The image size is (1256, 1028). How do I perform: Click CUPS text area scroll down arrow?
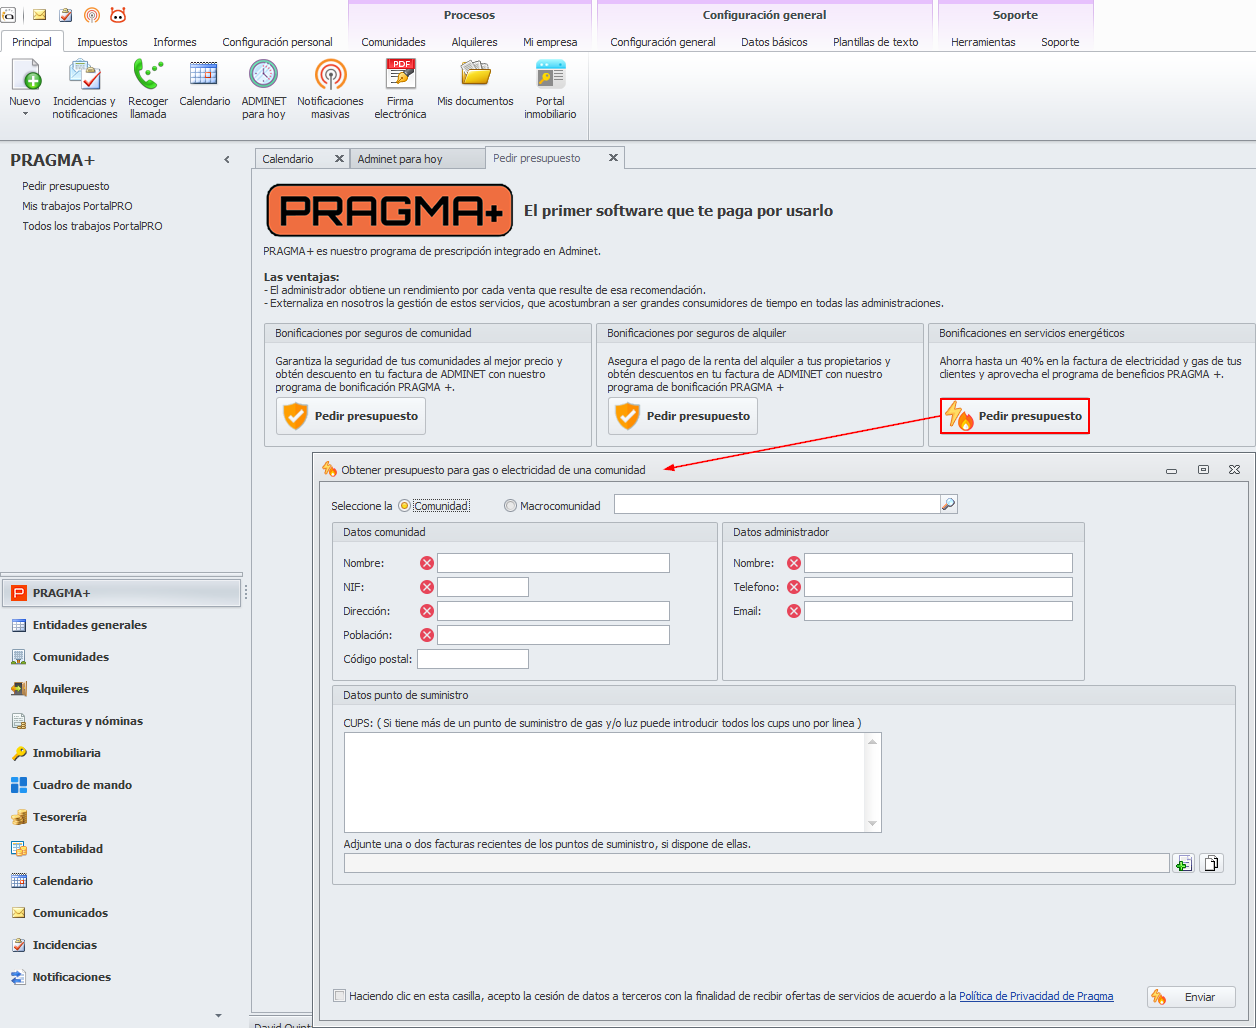873,824
